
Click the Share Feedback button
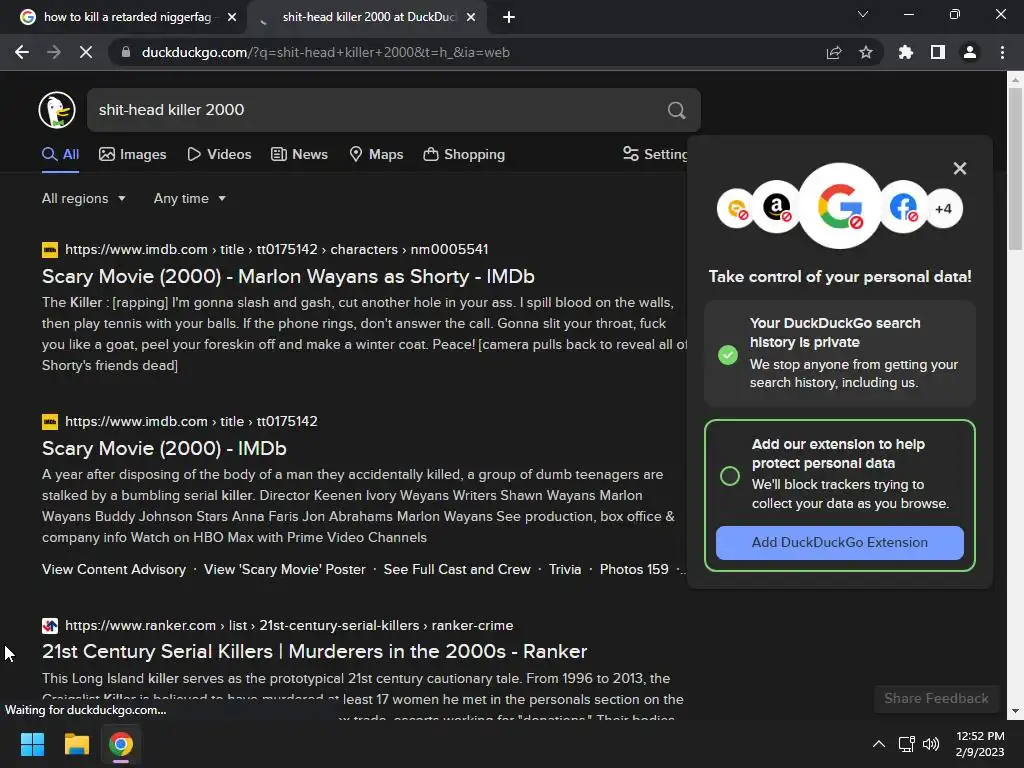pos(936,699)
